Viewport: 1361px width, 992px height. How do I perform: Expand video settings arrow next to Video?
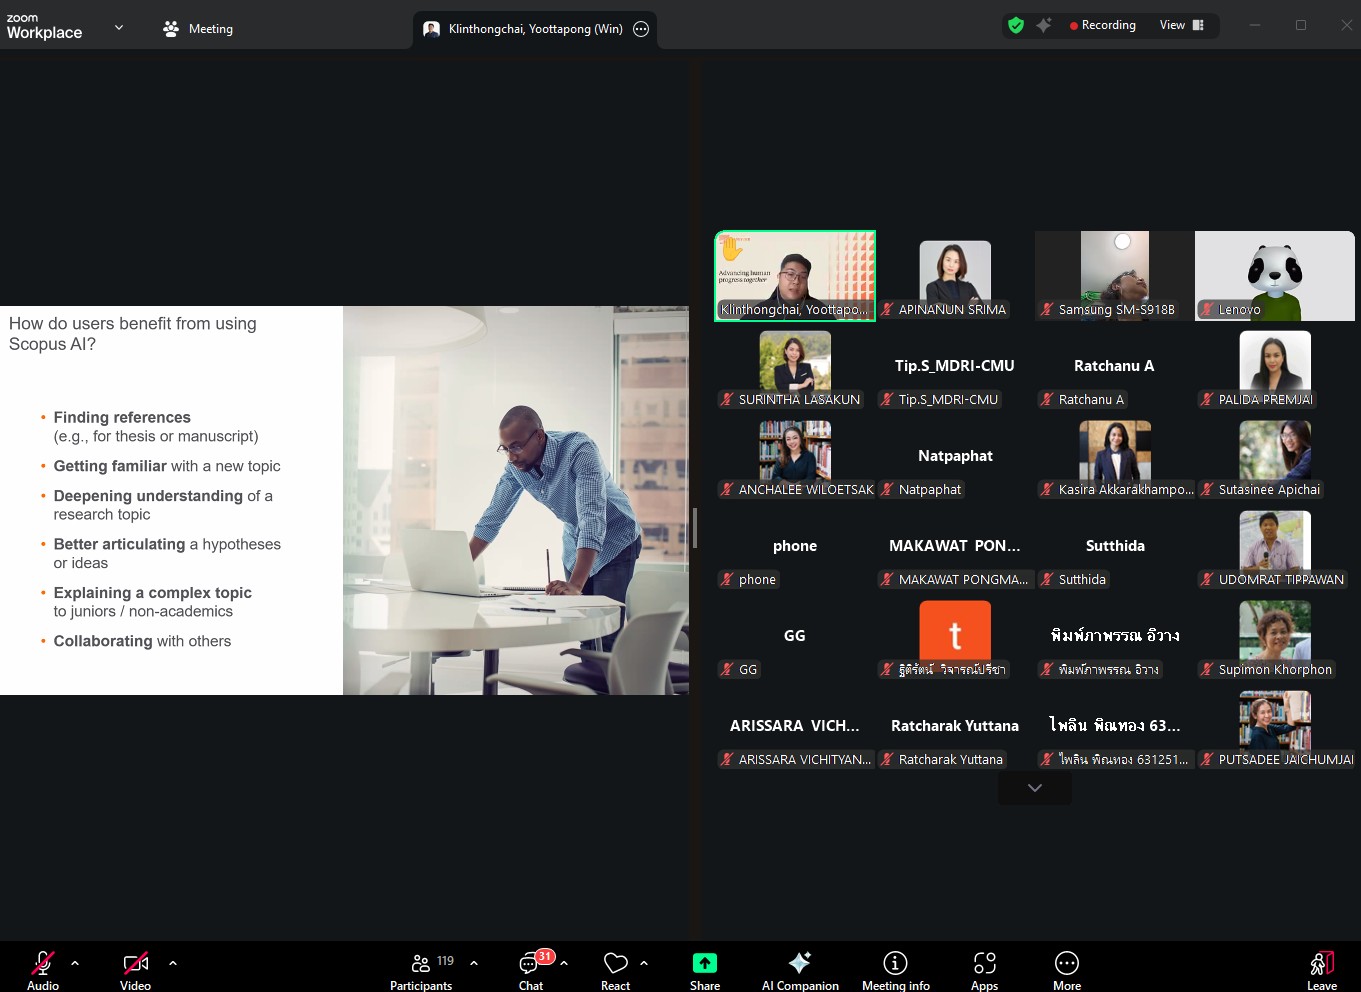click(x=173, y=963)
